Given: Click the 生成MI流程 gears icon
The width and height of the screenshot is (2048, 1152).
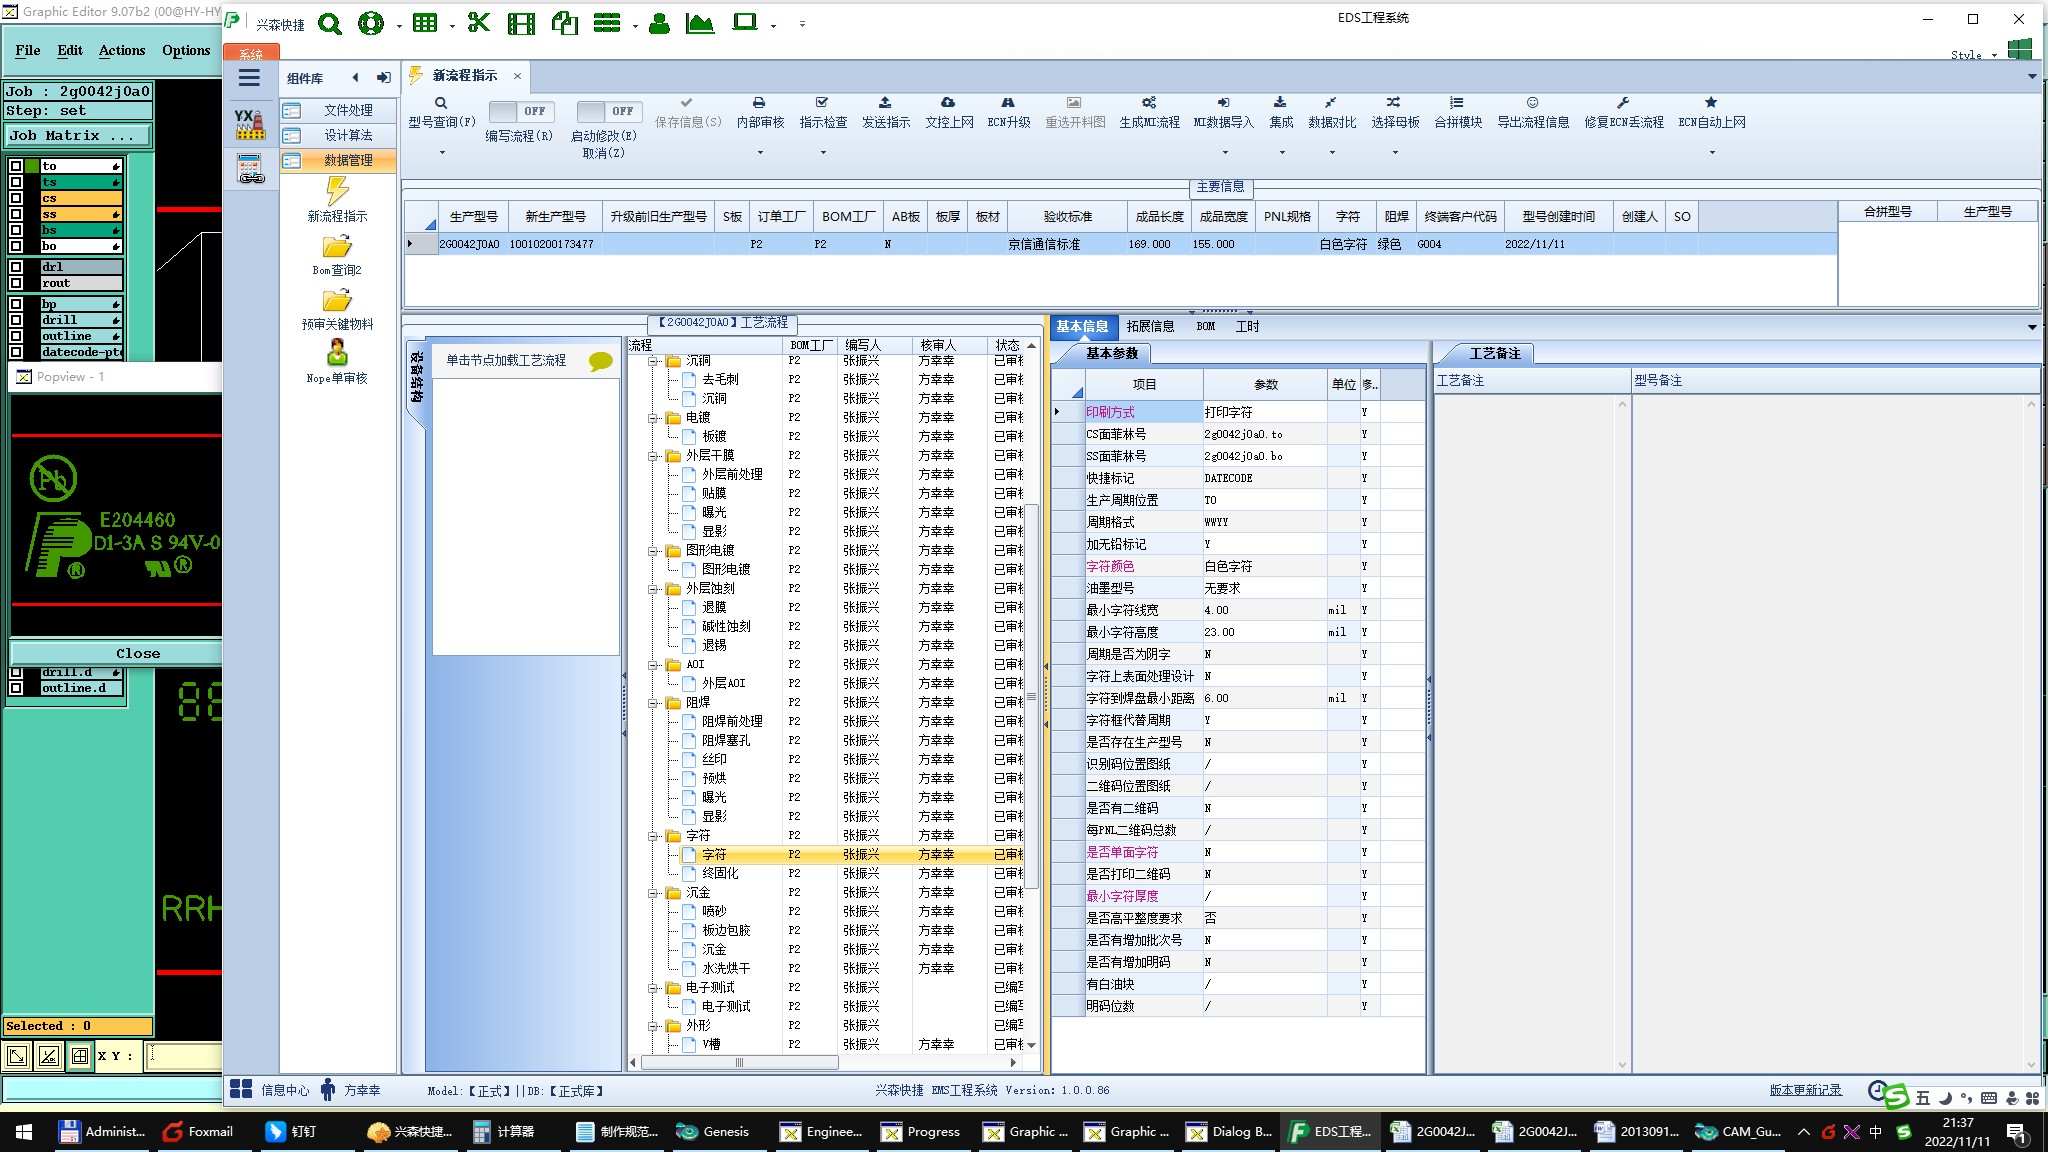Looking at the screenshot, I should (x=1149, y=103).
